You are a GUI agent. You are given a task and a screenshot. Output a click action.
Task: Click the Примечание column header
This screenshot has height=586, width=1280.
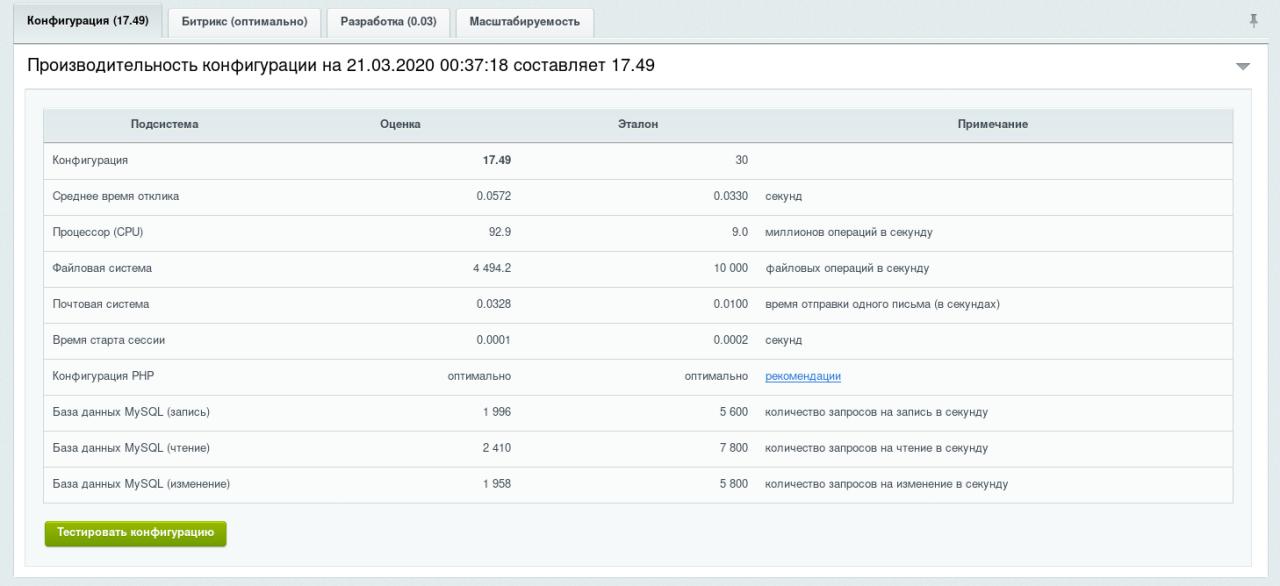tap(993, 124)
